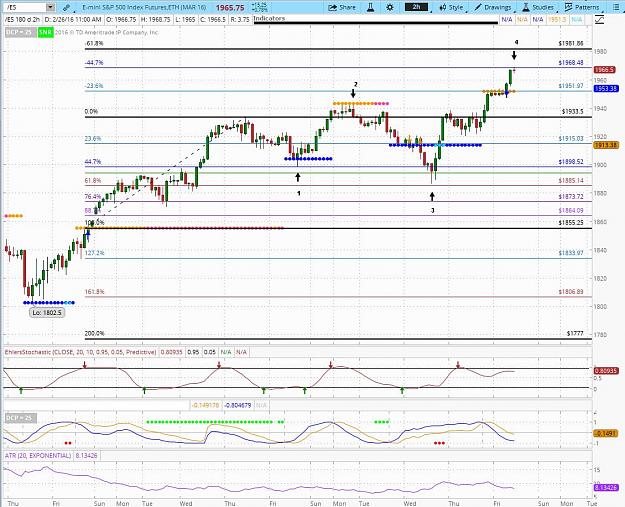This screenshot has height=507, width=625.
Task: Click the Share arrow icon
Action: (x=333, y=7)
